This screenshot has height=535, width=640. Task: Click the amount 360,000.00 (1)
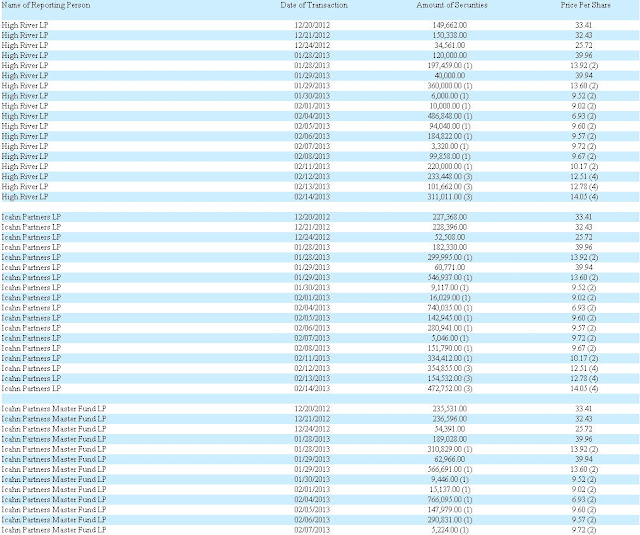[450, 86]
